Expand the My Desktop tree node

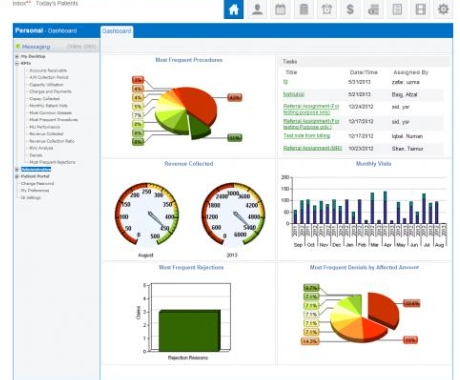[17, 56]
